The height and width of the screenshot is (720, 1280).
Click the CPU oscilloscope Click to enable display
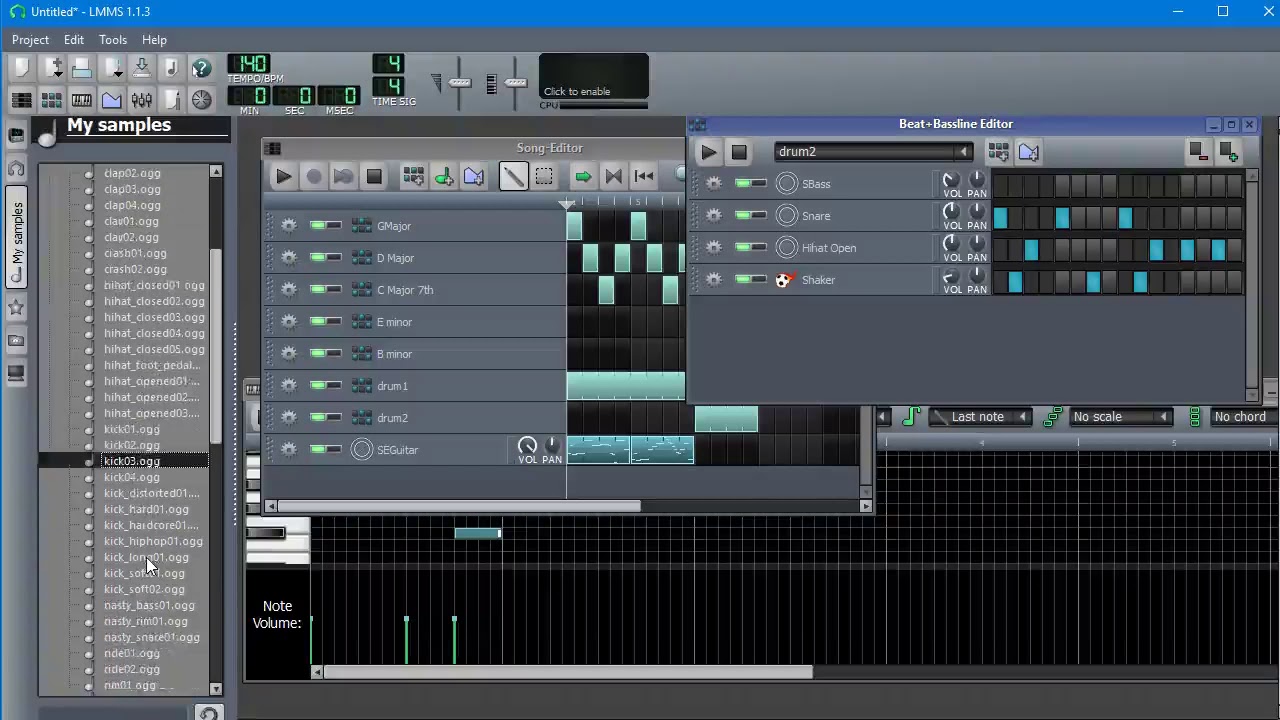pyautogui.click(x=594, y=77)
